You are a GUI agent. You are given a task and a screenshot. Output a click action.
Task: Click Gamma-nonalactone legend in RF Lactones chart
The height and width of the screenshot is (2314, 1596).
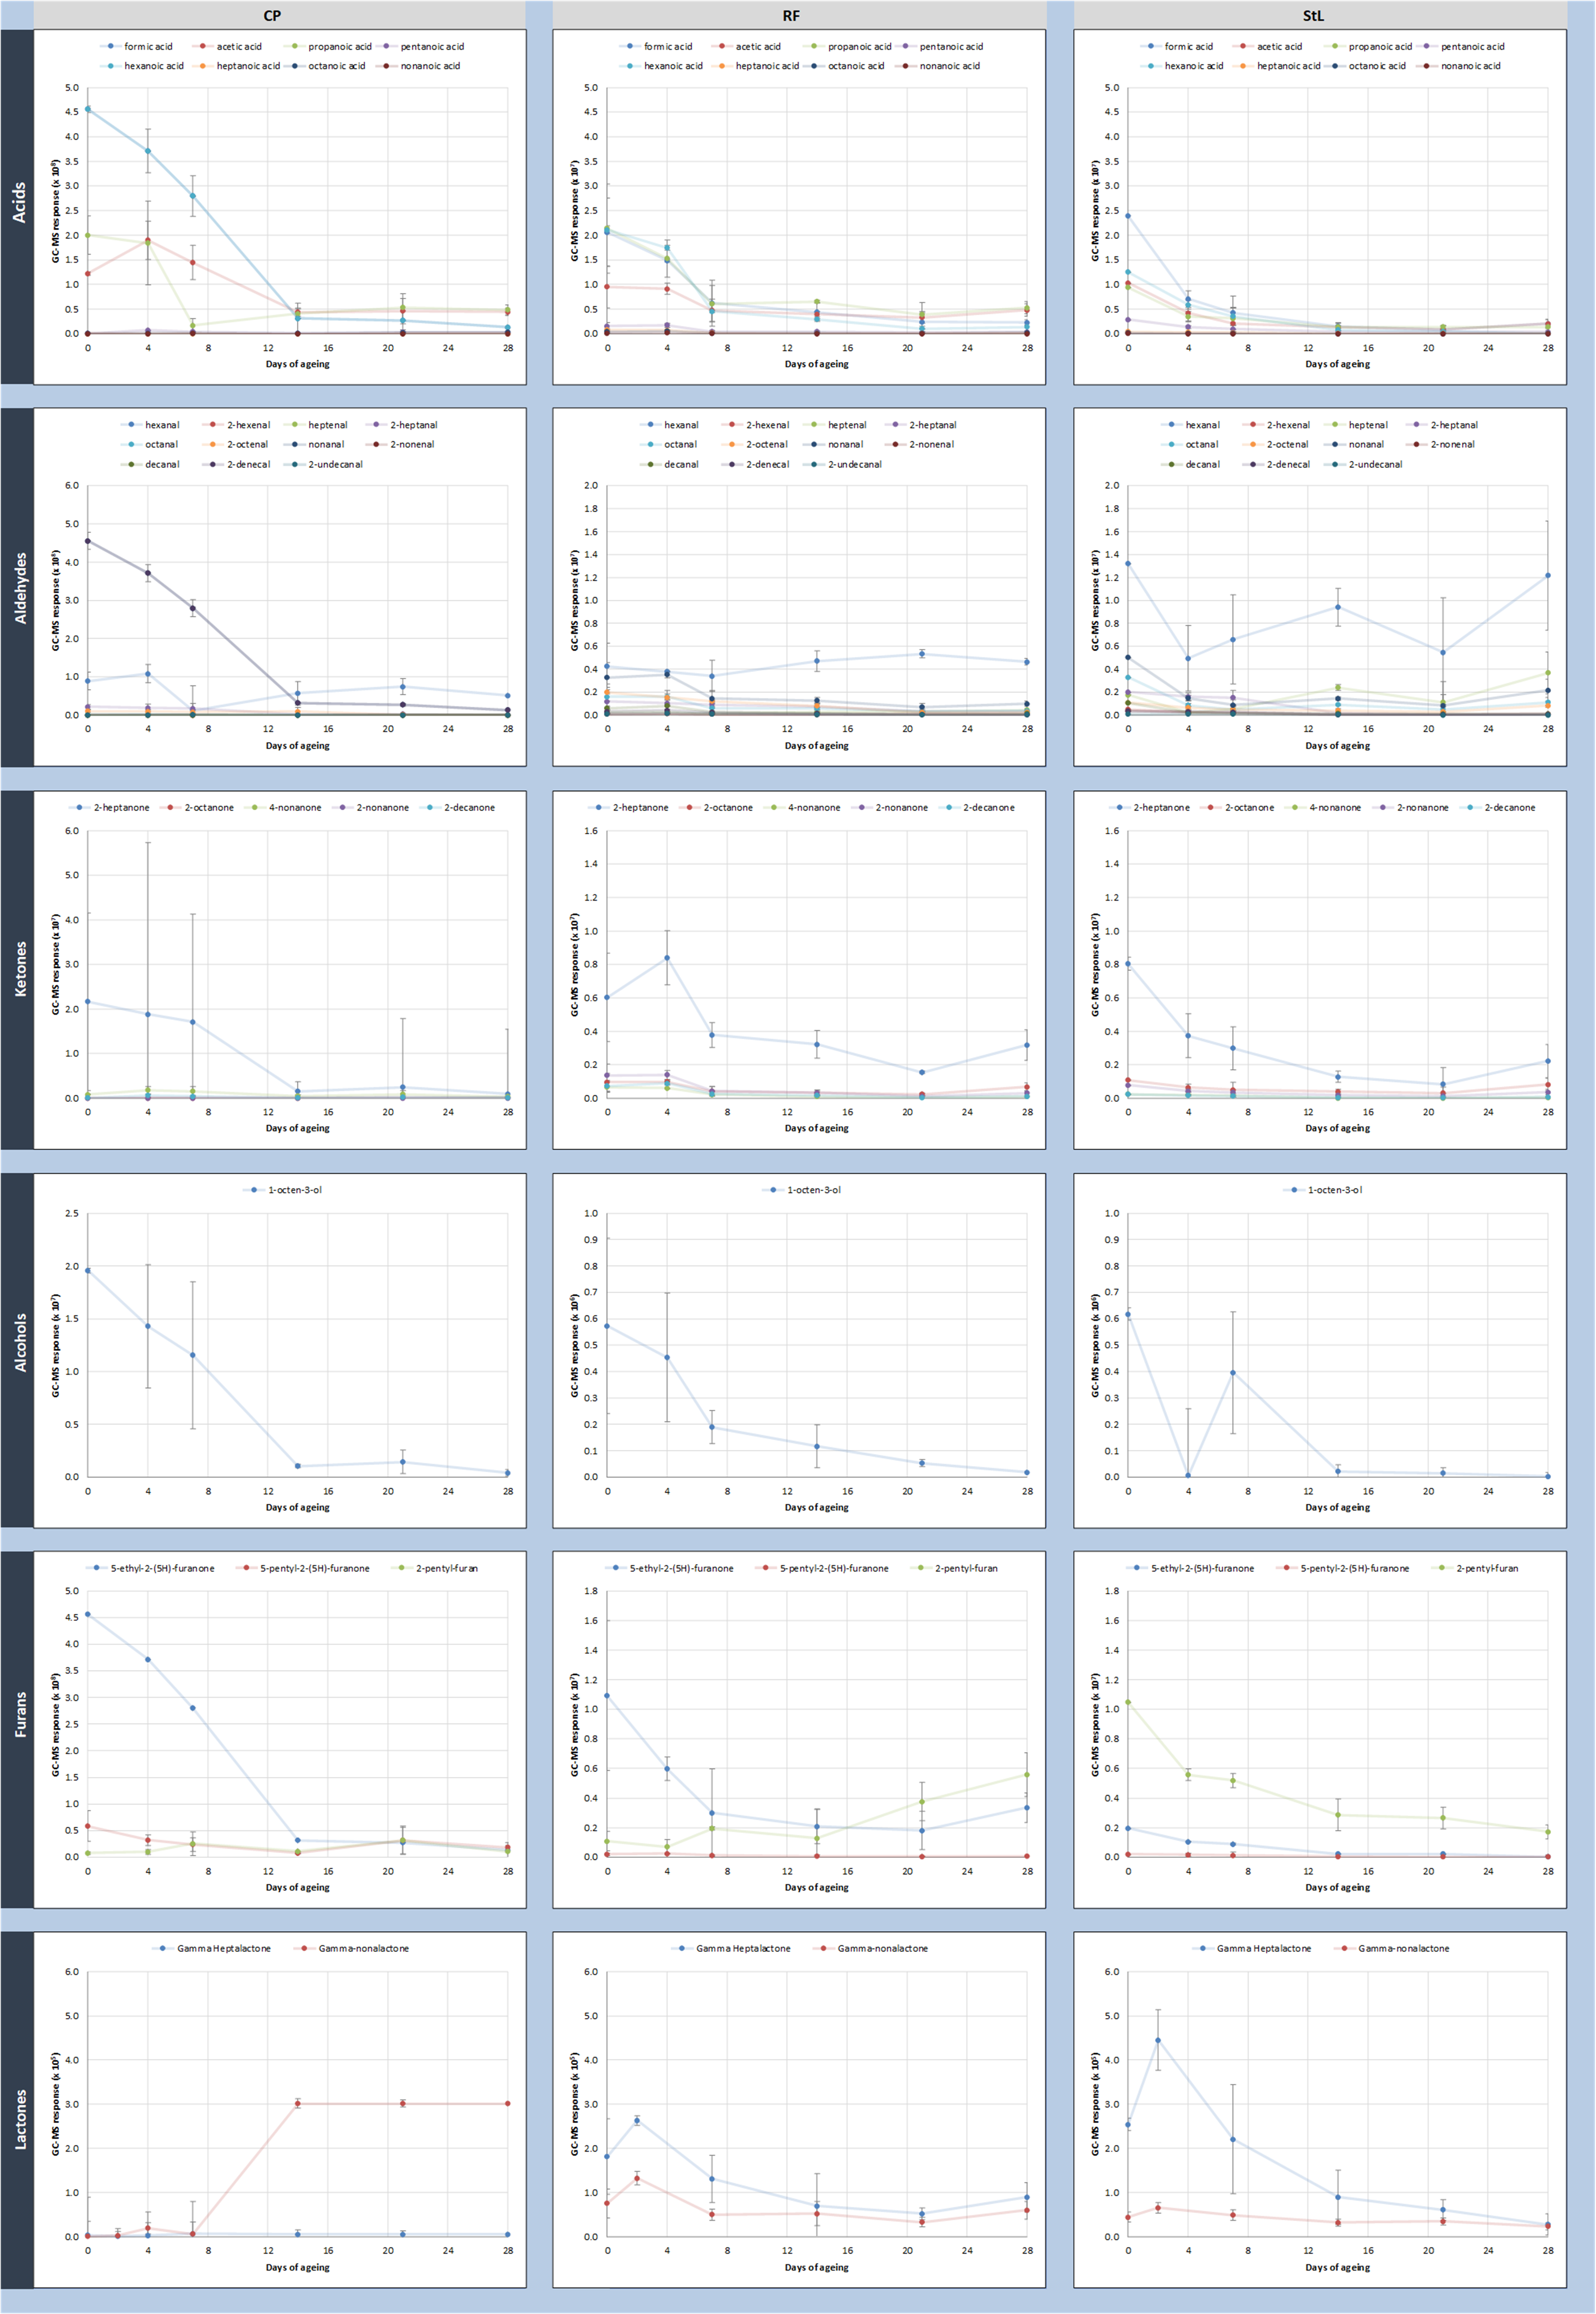[871, 1948]
